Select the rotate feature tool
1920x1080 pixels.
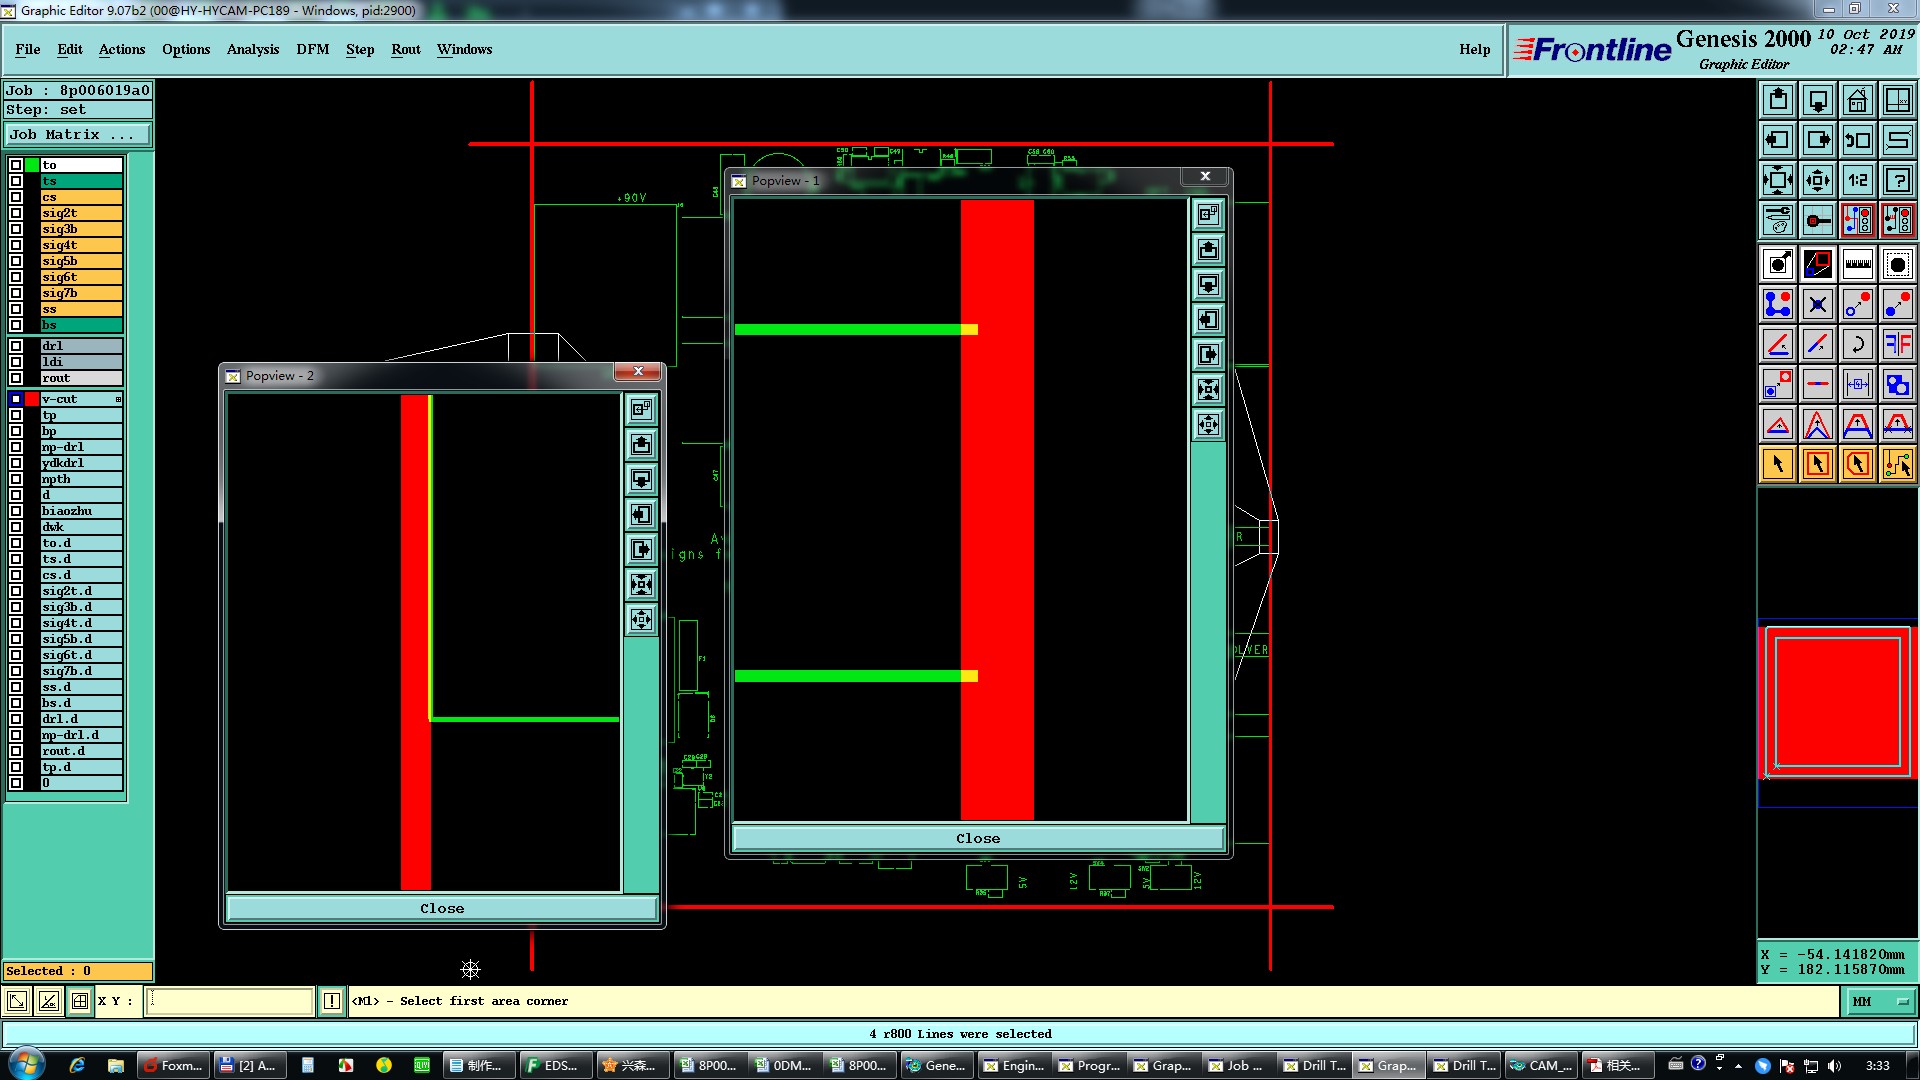1857,344
